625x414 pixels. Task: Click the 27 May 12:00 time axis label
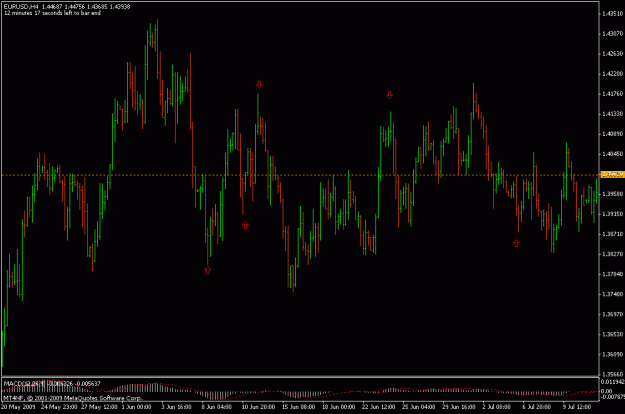[x=99, y=407]
